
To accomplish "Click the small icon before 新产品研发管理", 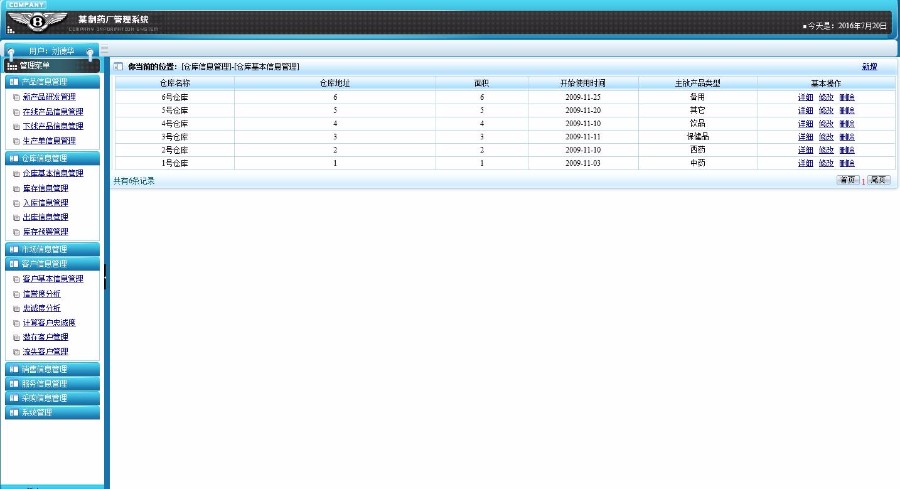I will [x=16, y=98].
